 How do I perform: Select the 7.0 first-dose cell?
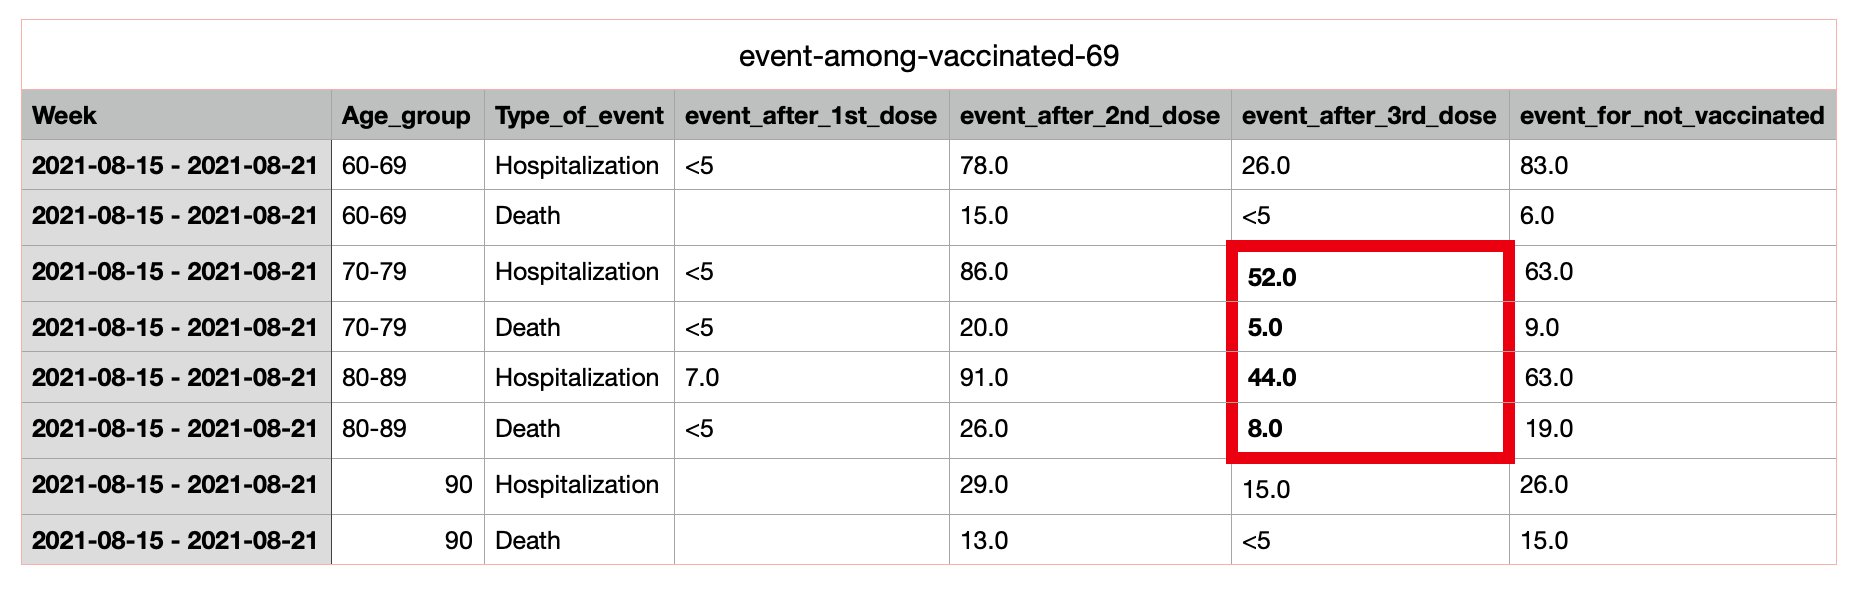point(702,378)
